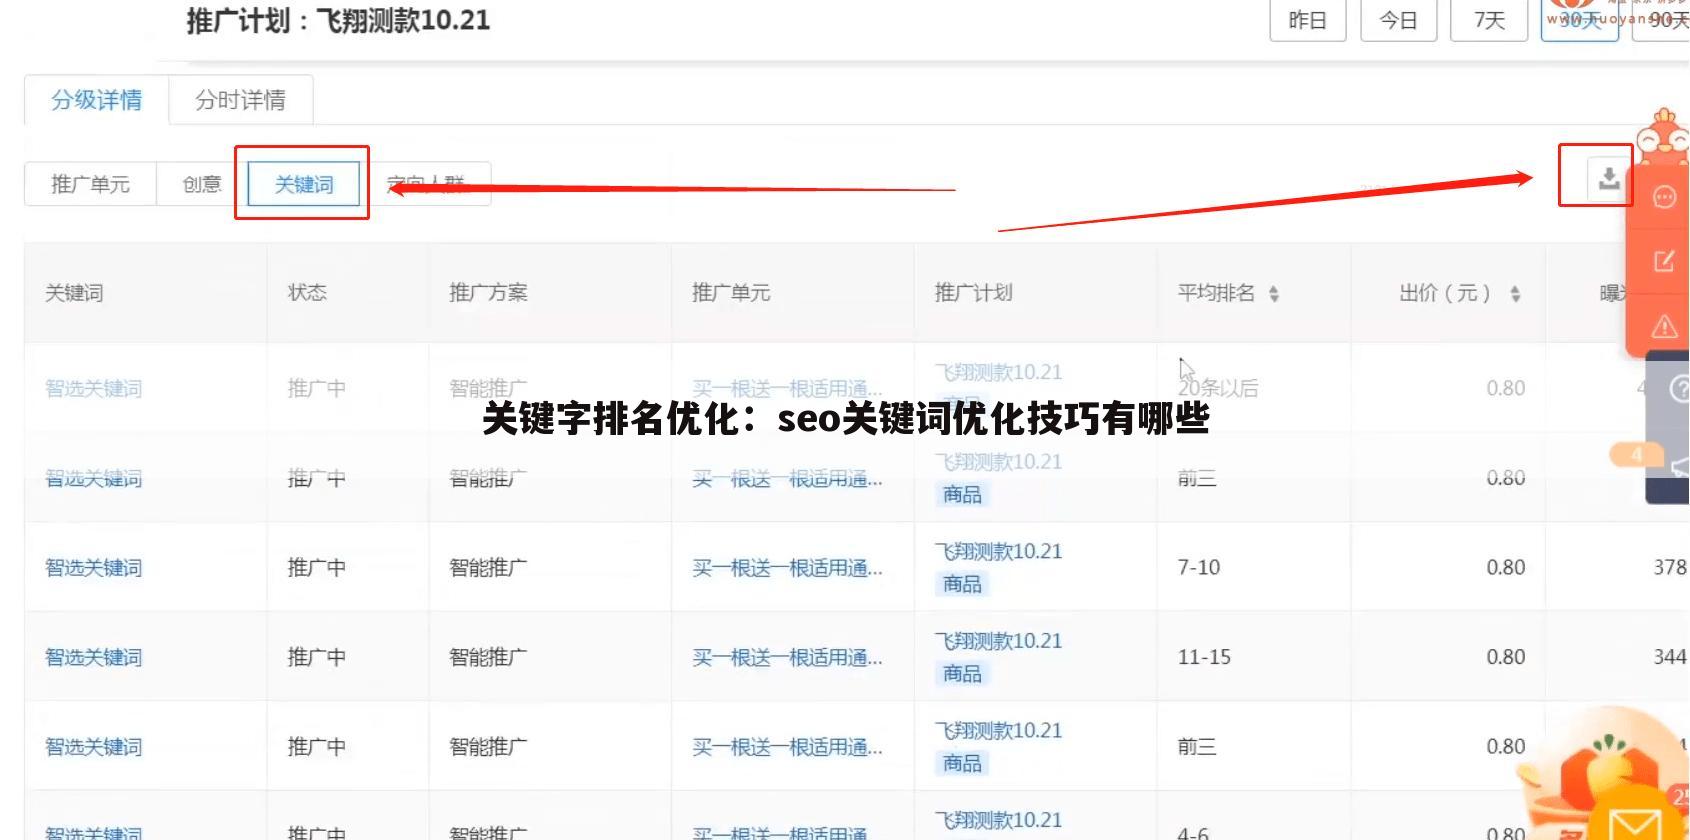The image size is (1690, 840).
Task: Open 飞翔测款10.21 plan link in 11-15 row
Action: (999, 642)
